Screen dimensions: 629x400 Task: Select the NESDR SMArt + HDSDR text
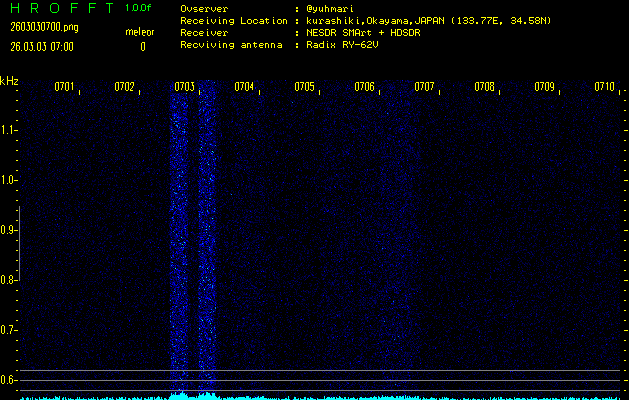[x=363, y=33]
